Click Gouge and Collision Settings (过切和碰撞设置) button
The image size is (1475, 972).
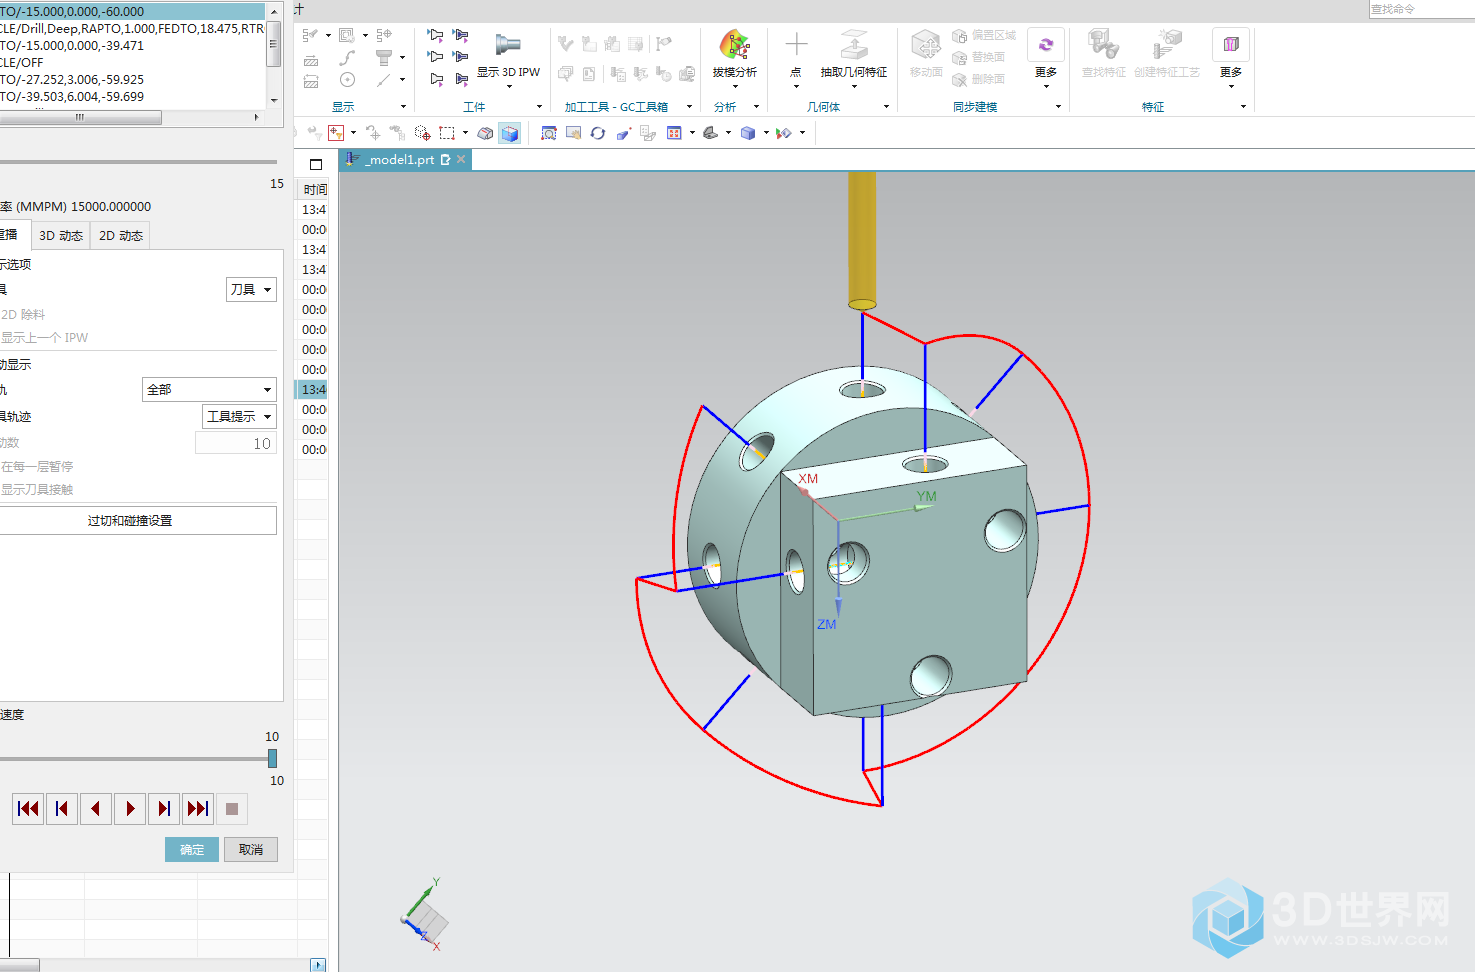coord(137,521)
